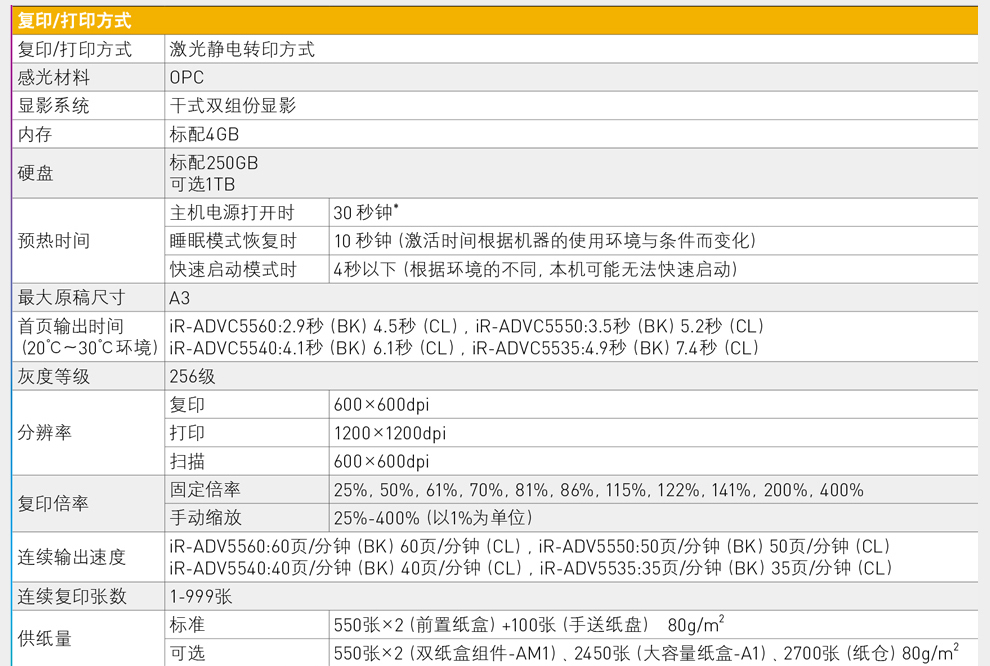Viewport: 990px width, 666px height.
Task: Click the 标准 sub-label under 供纸量
Action: 187,624
